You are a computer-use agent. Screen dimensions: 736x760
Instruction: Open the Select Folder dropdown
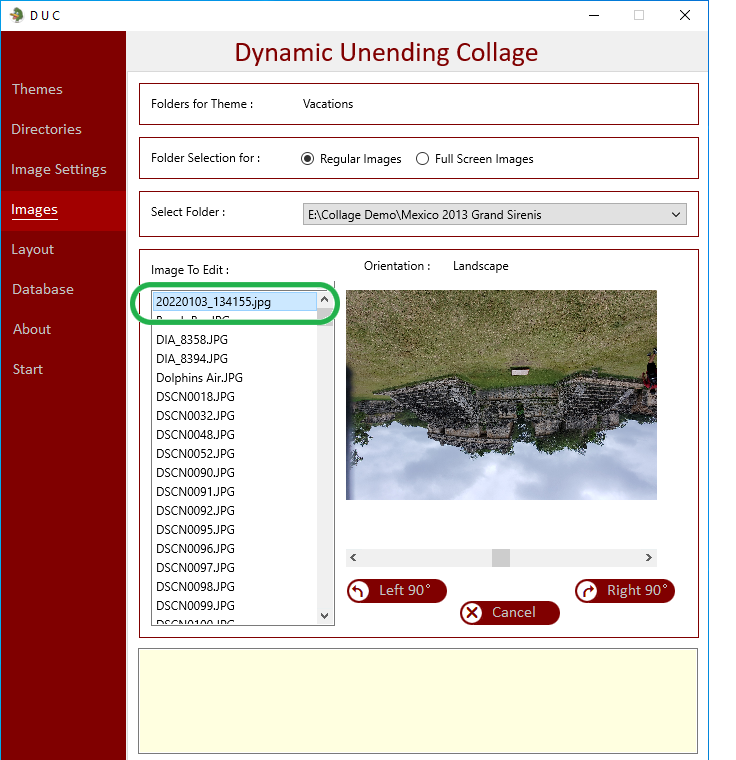pos(495,214)
